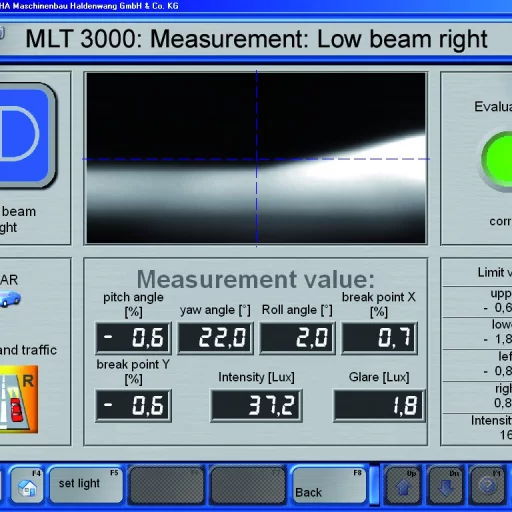Click the yaw angle value display

[x=215, y=338]
